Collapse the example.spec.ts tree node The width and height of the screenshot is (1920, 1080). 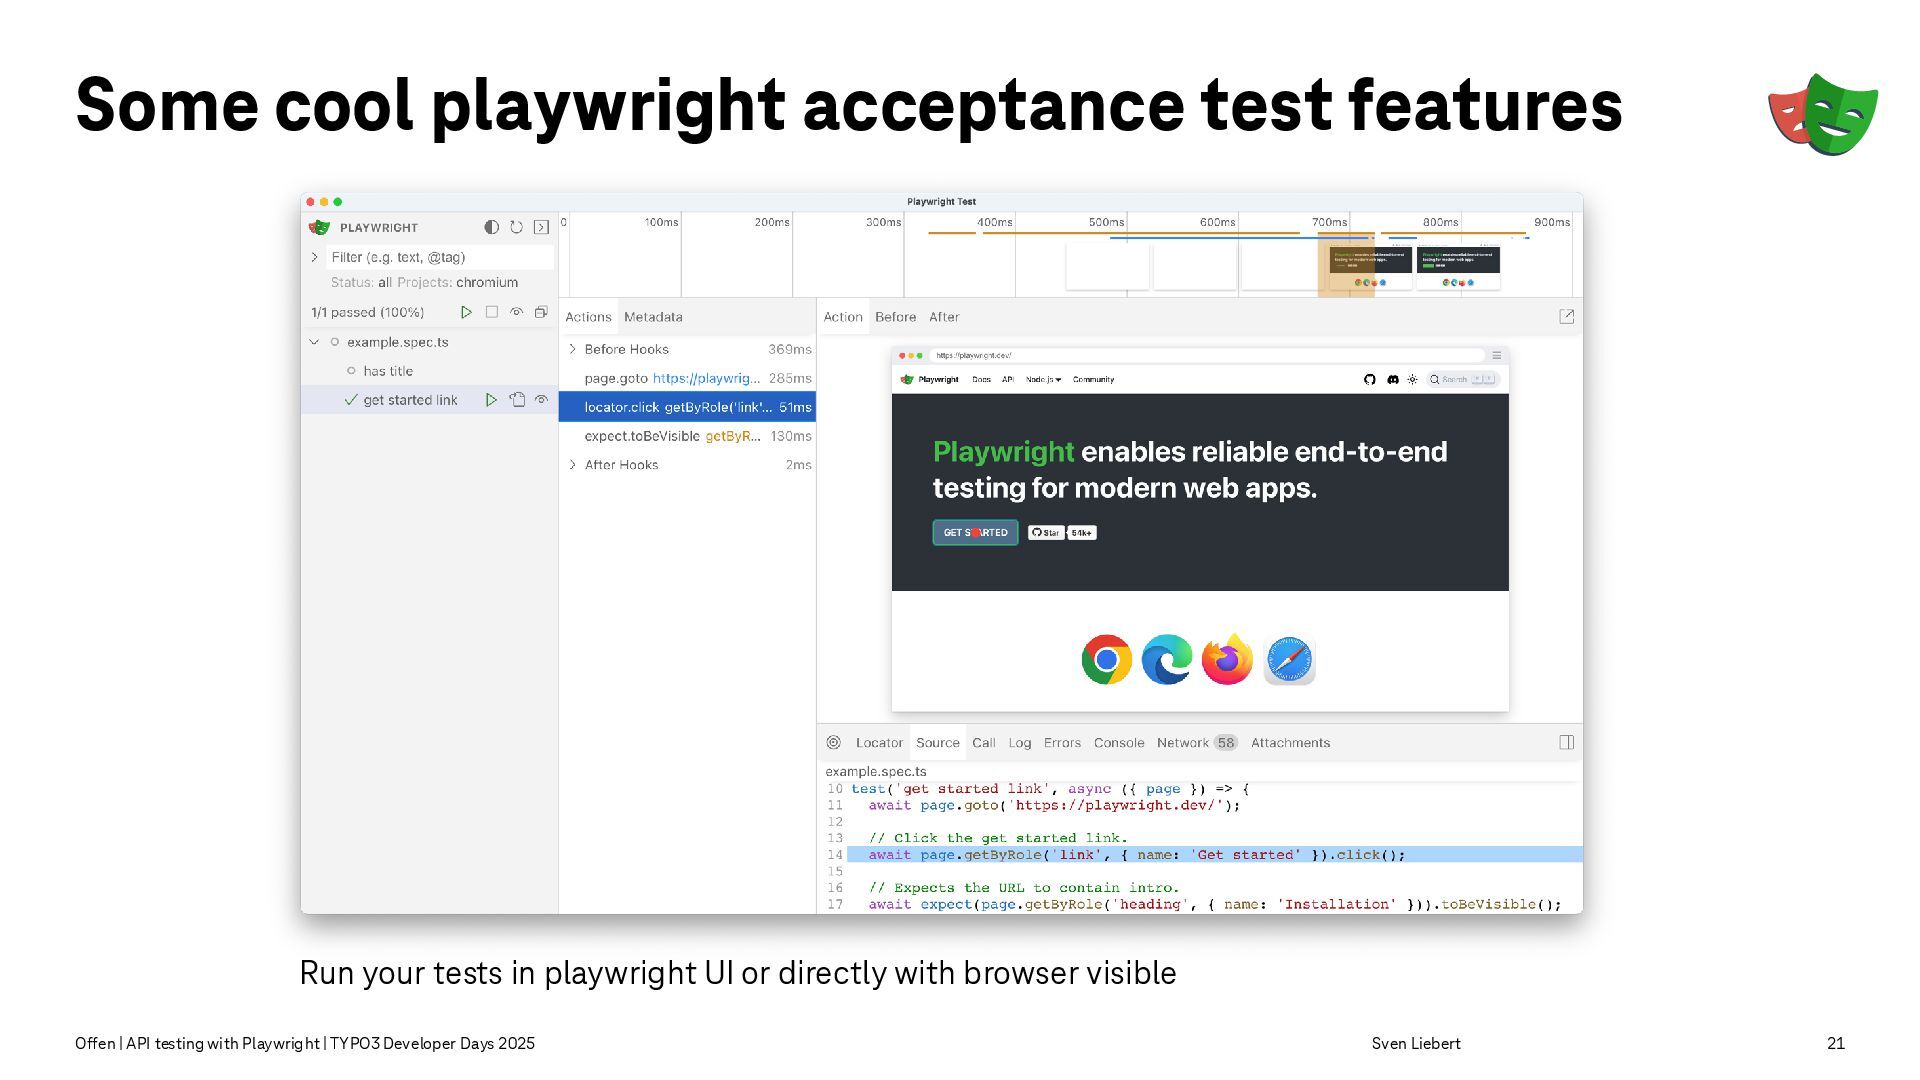(x=314, y=342)
